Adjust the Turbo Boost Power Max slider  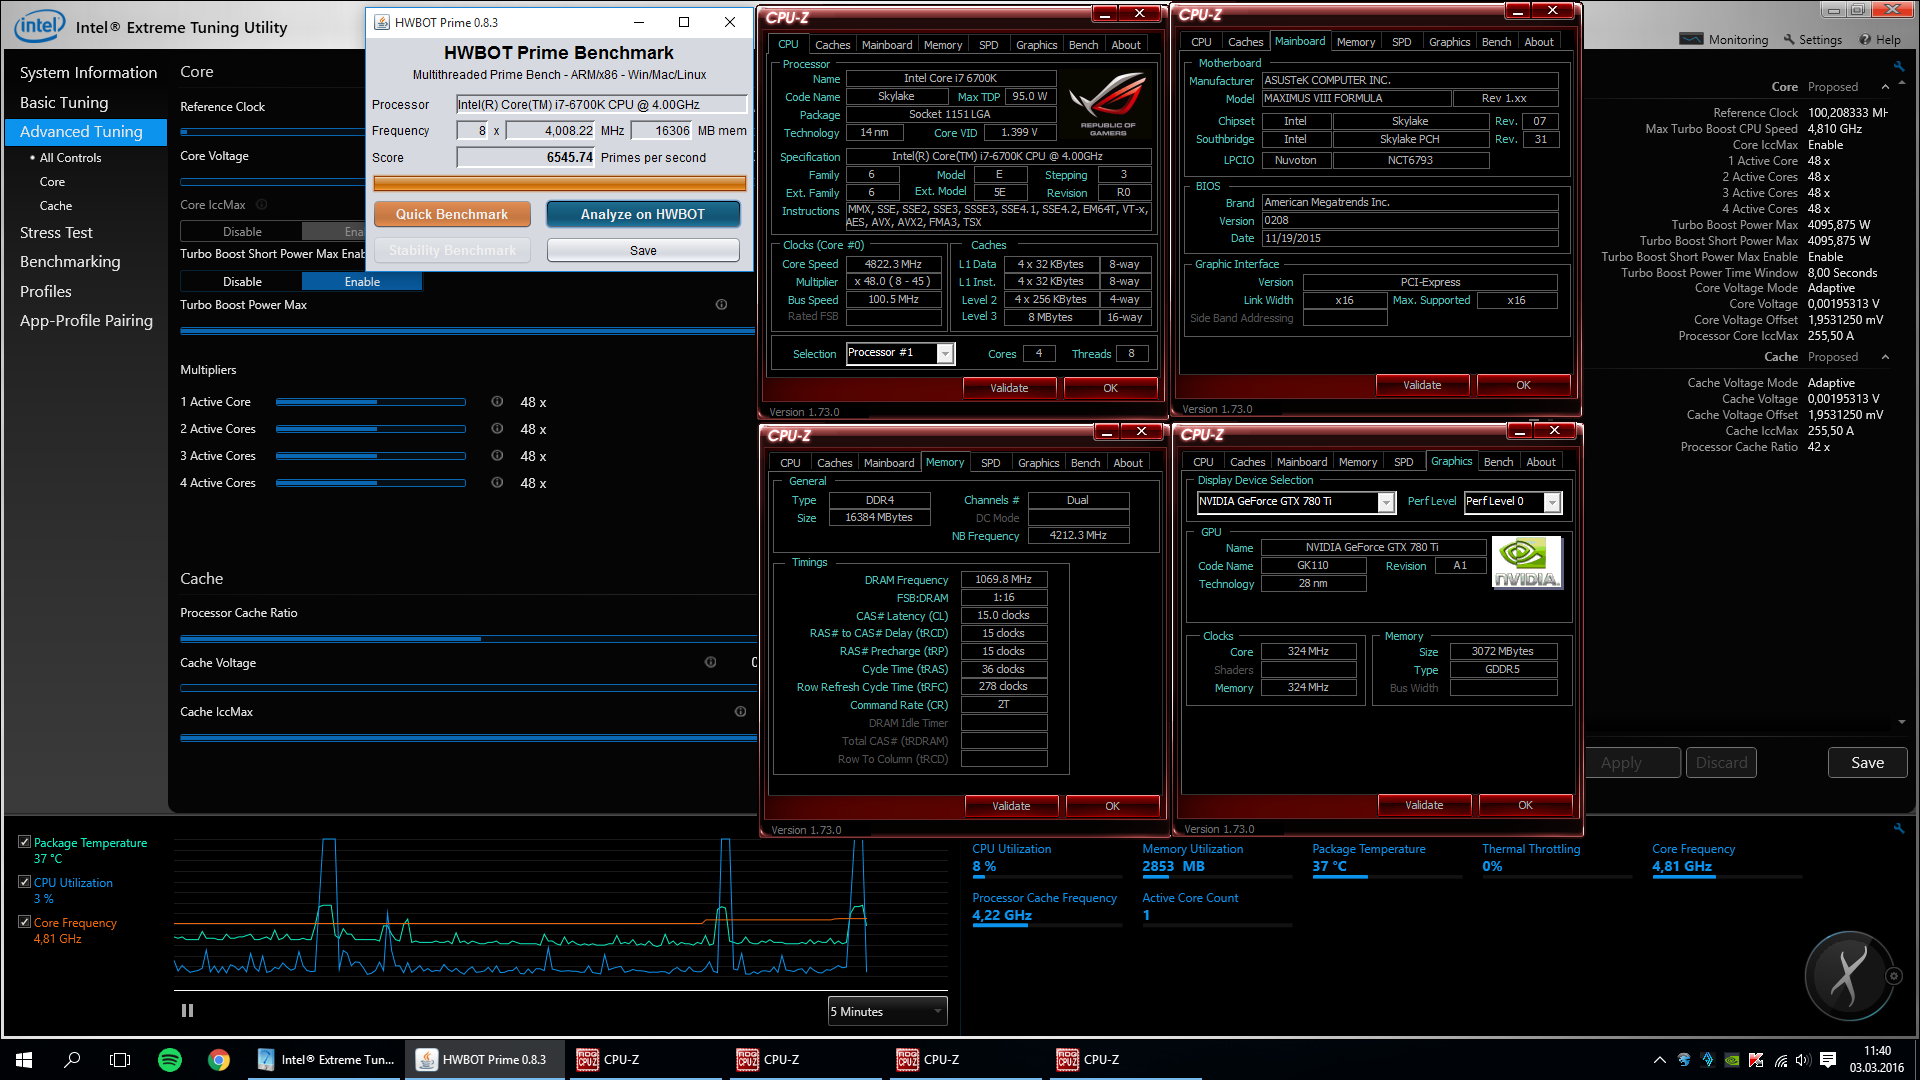pos(467,331)
